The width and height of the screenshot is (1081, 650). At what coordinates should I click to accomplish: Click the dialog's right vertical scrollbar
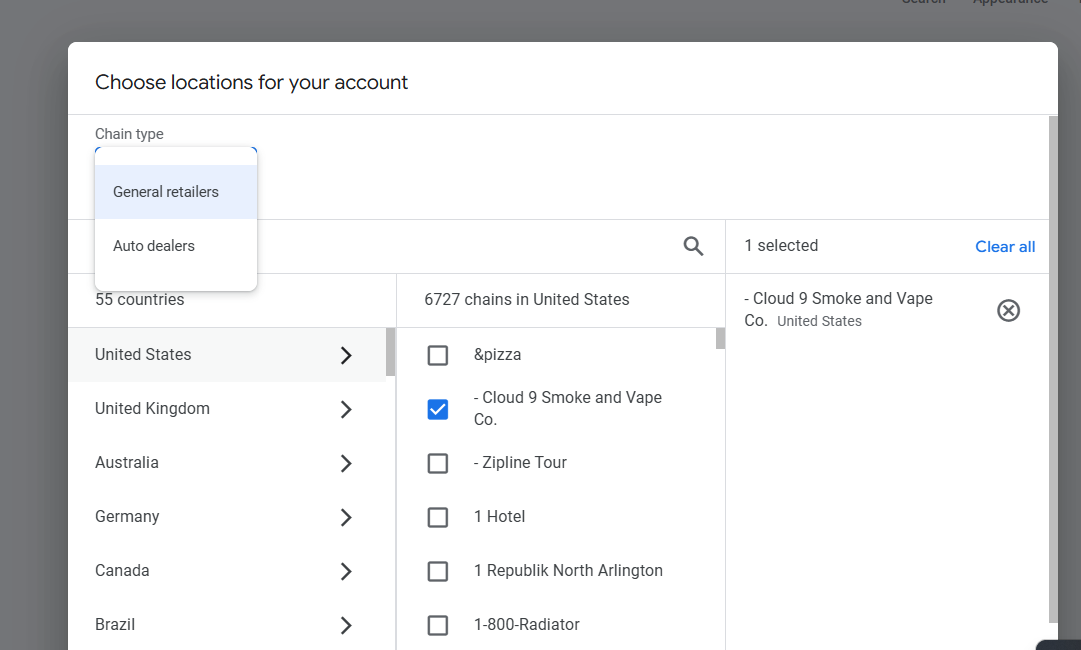[1052, 370]
